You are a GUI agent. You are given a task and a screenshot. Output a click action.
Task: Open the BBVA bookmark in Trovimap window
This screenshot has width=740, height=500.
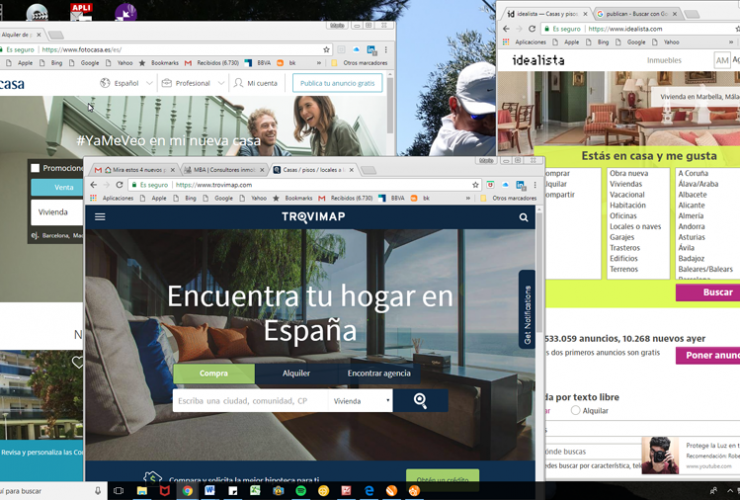pos(393,198)
